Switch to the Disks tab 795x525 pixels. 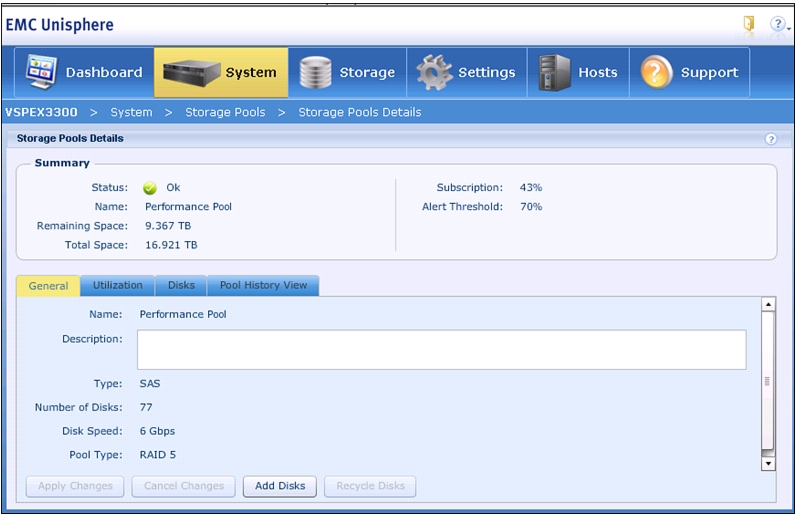181,286
